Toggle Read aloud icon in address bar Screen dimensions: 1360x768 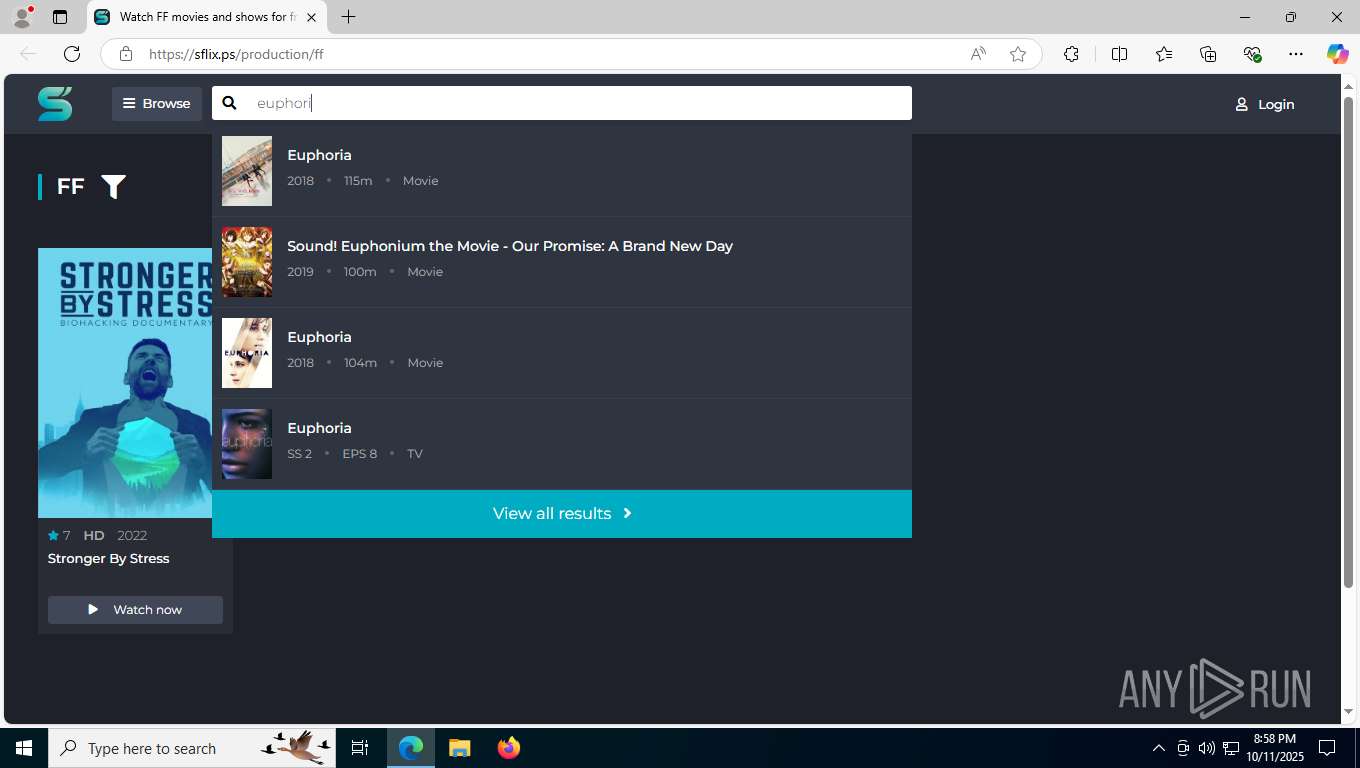point(978,54)
